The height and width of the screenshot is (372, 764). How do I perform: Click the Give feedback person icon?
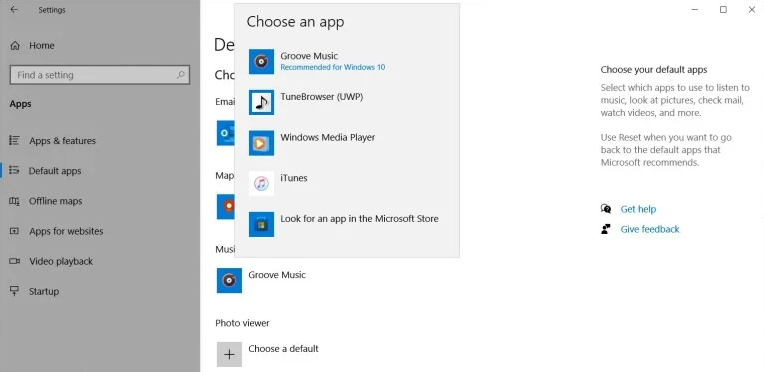tap(606, 229)
